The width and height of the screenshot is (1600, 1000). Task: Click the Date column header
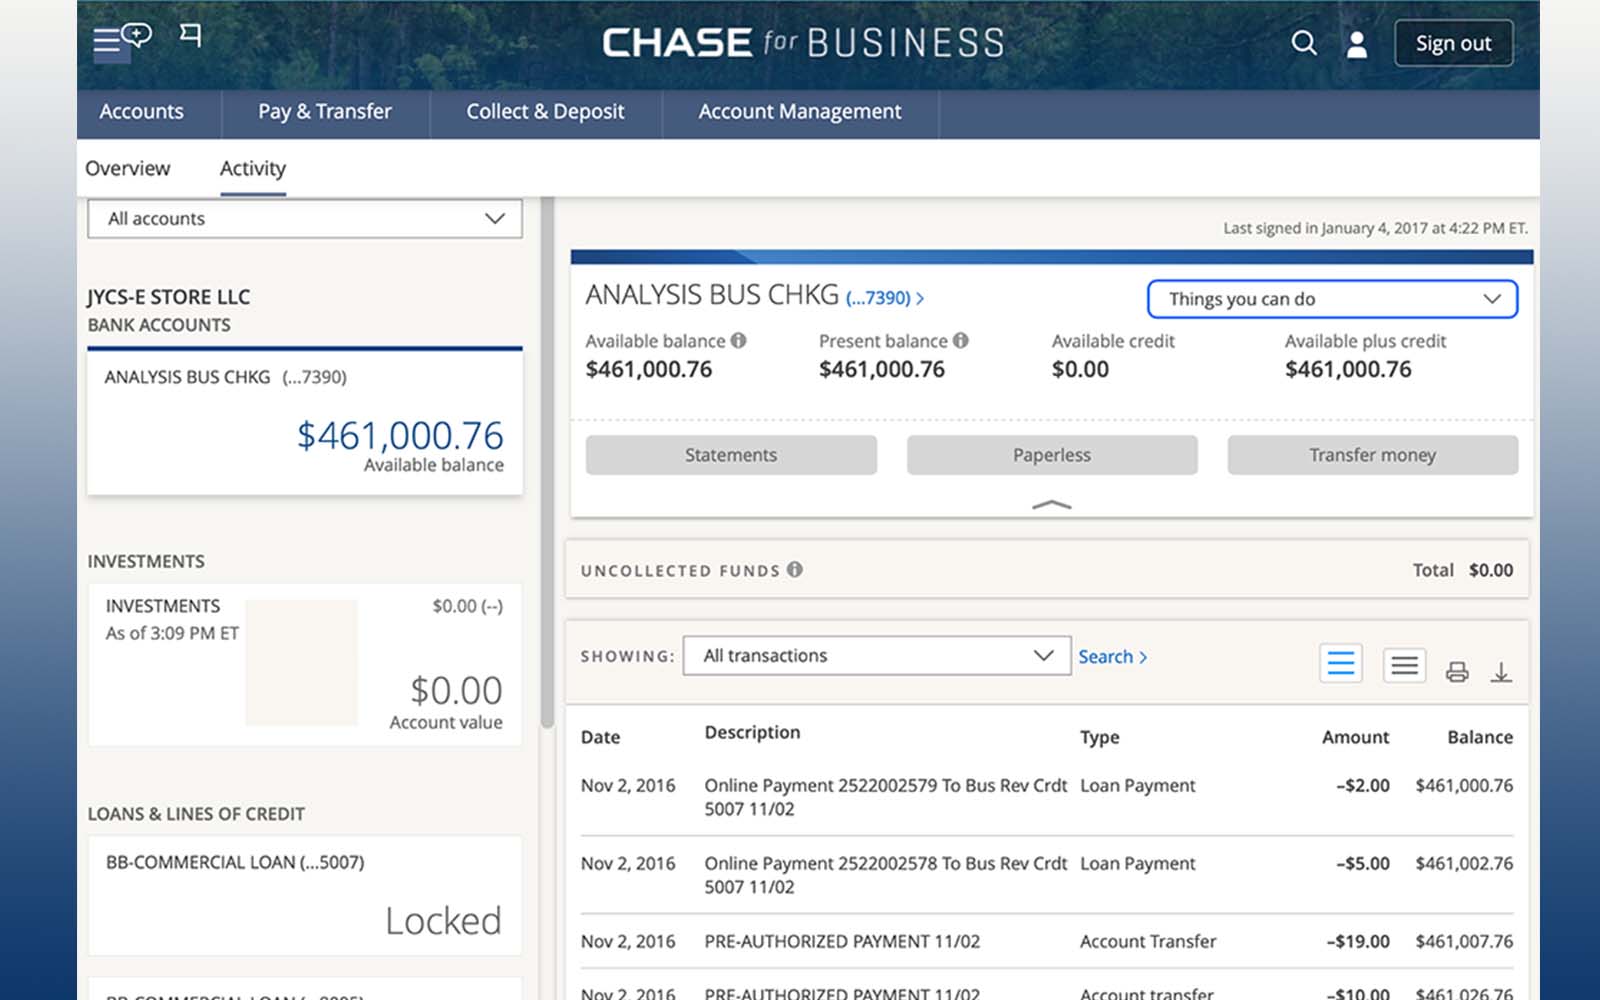click(600, 737)
